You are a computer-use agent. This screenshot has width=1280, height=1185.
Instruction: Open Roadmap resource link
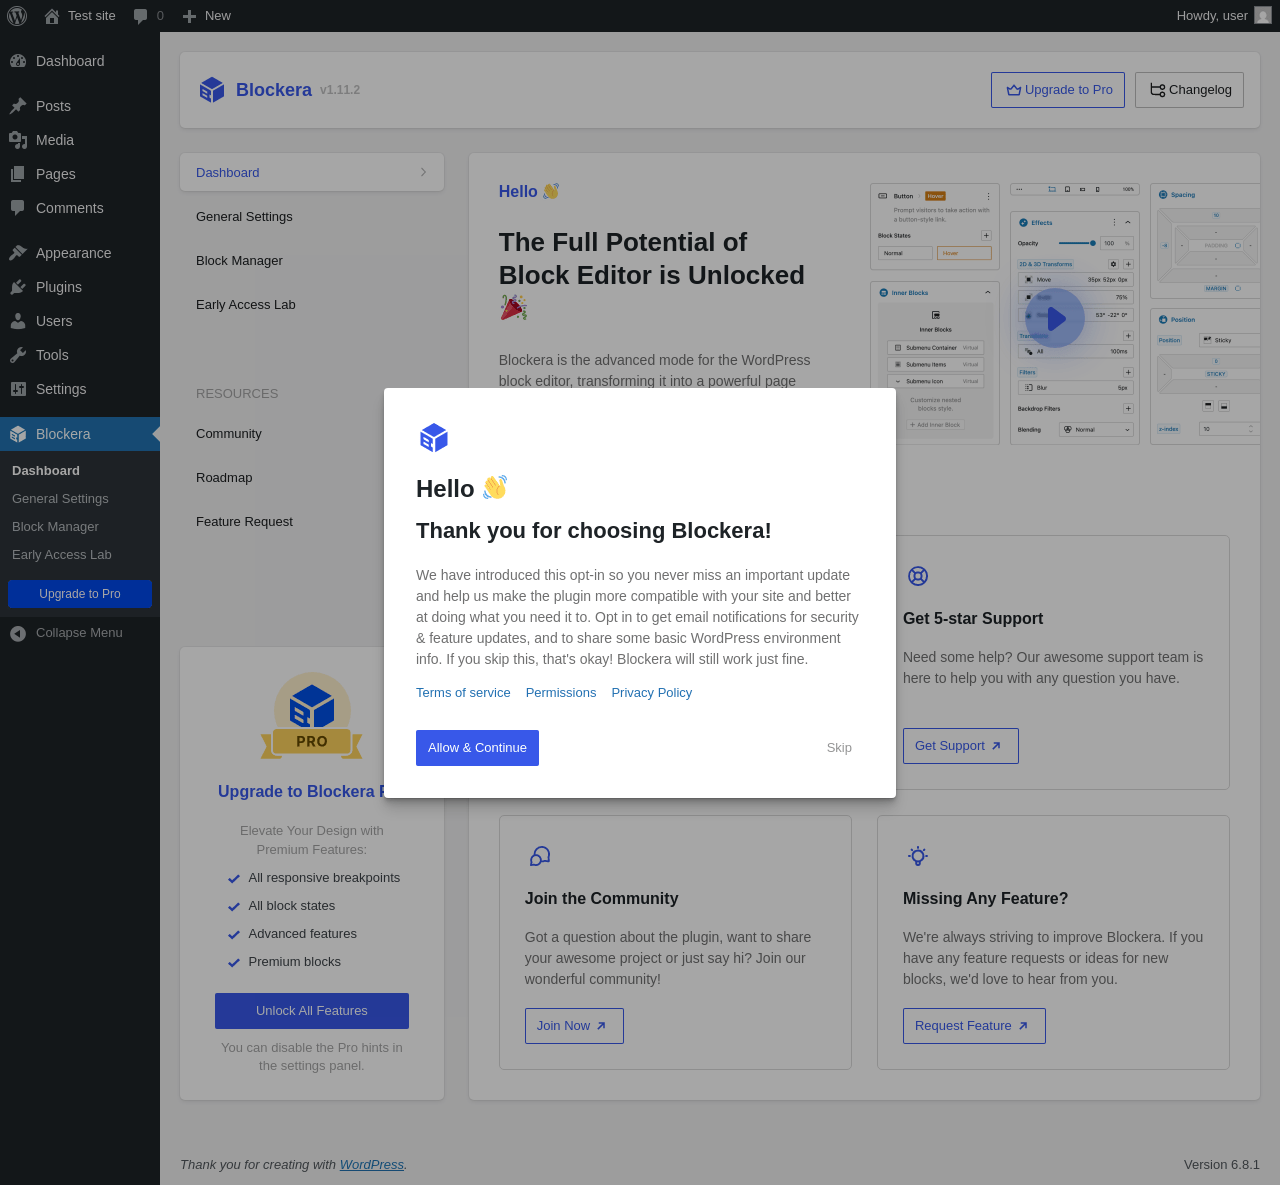point(224,478)
